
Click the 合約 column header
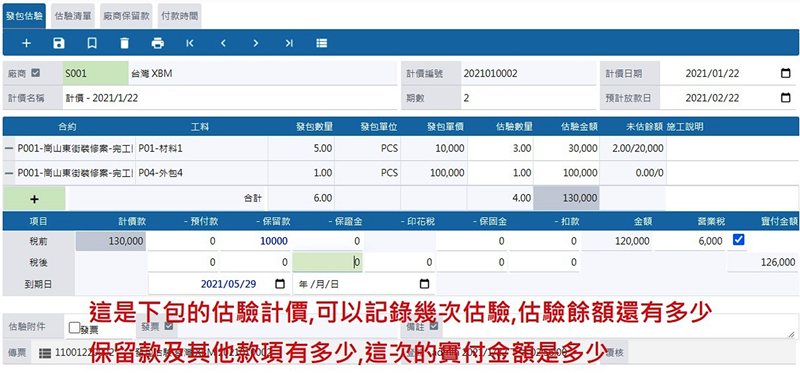click(x=67, y=127)
